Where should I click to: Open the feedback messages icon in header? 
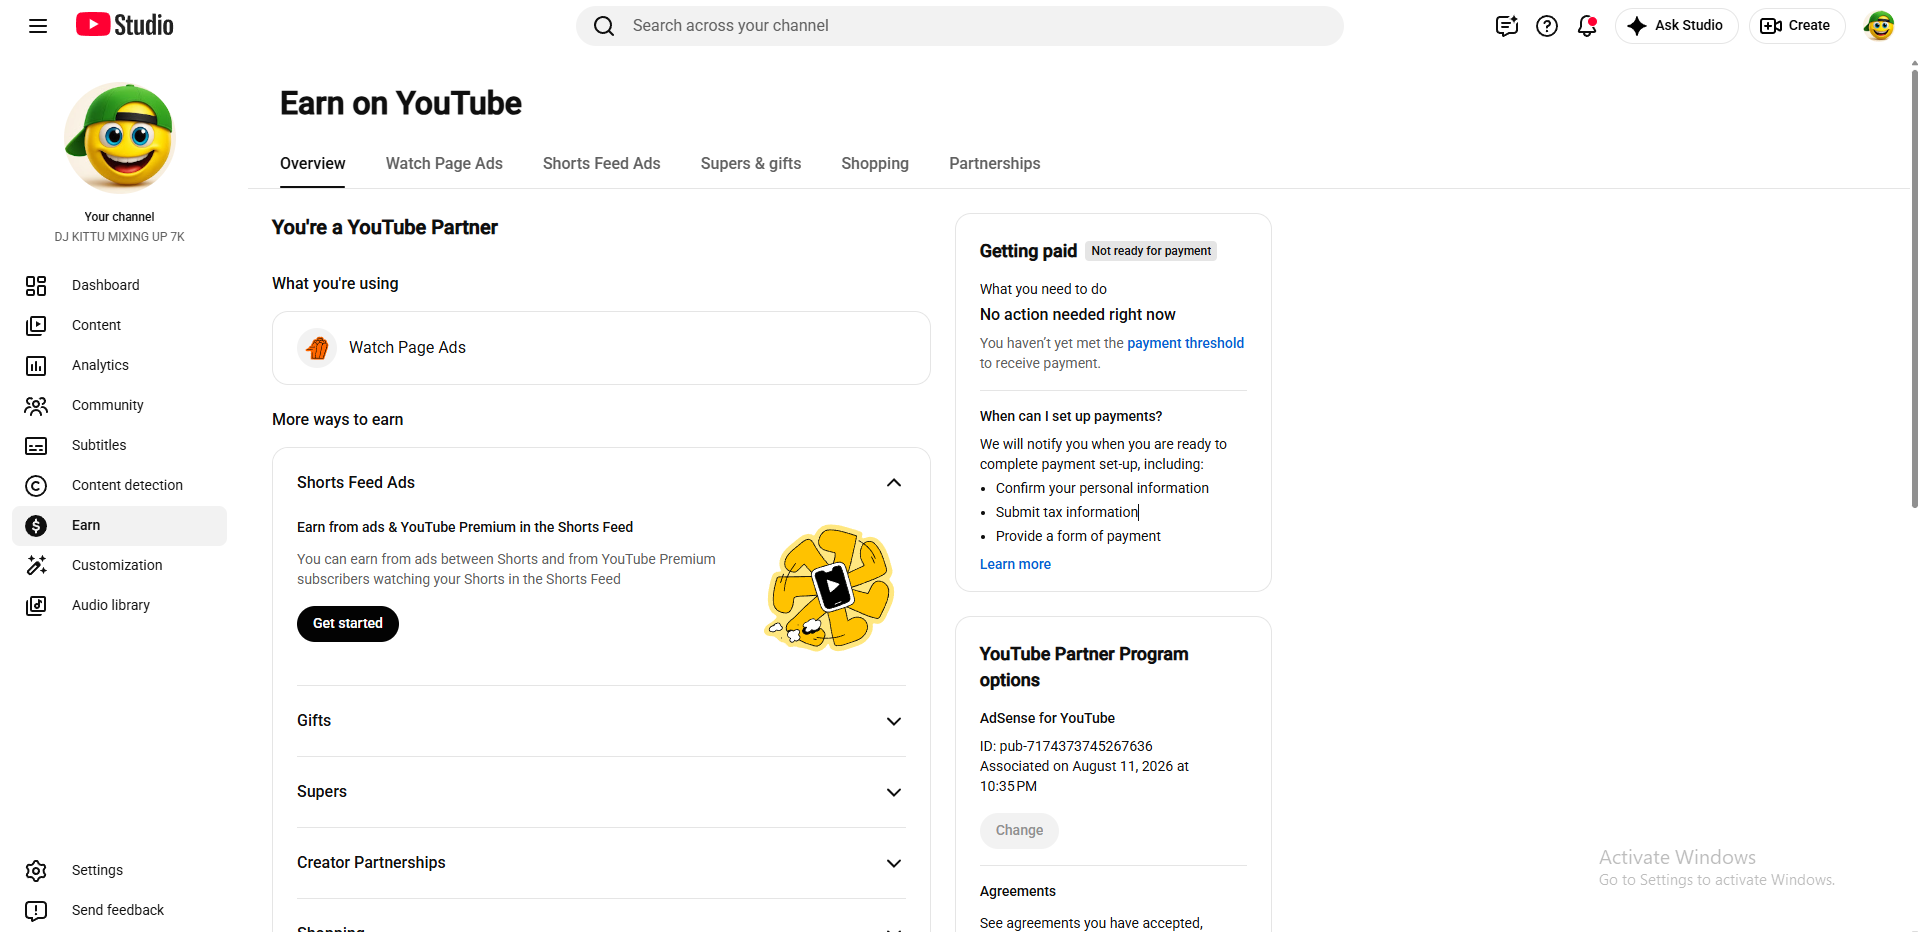coord(1507,26)
